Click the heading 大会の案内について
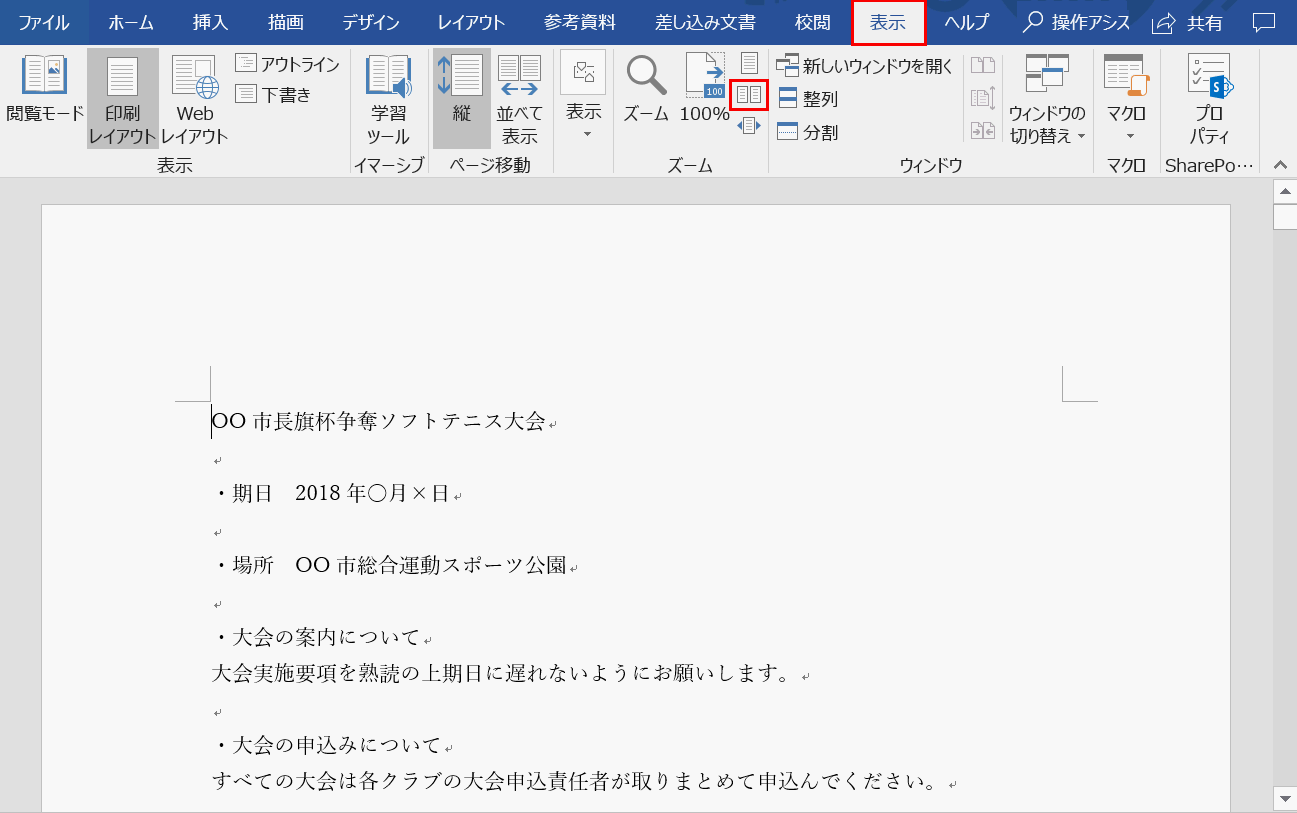The width and height of the screenshot is (1297, 813). 317,637
